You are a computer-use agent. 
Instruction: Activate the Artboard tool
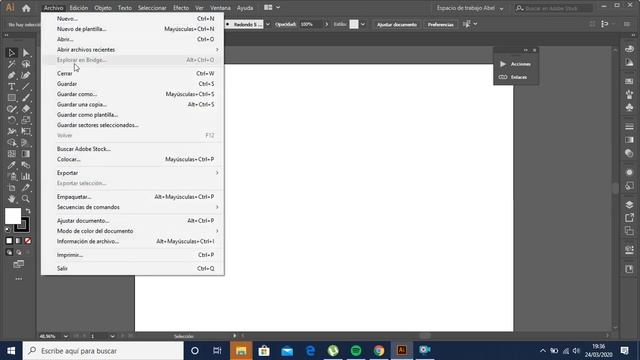[x=11, y=188]
